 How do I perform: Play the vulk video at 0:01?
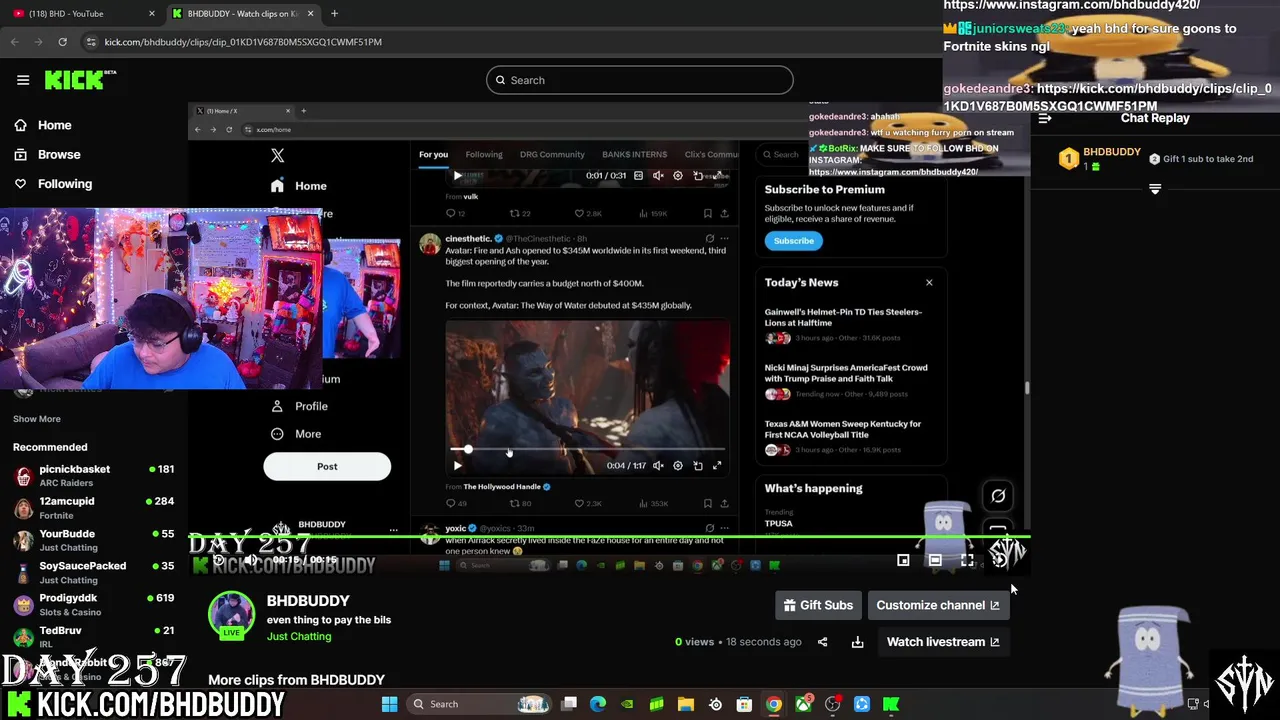(457, 175)
